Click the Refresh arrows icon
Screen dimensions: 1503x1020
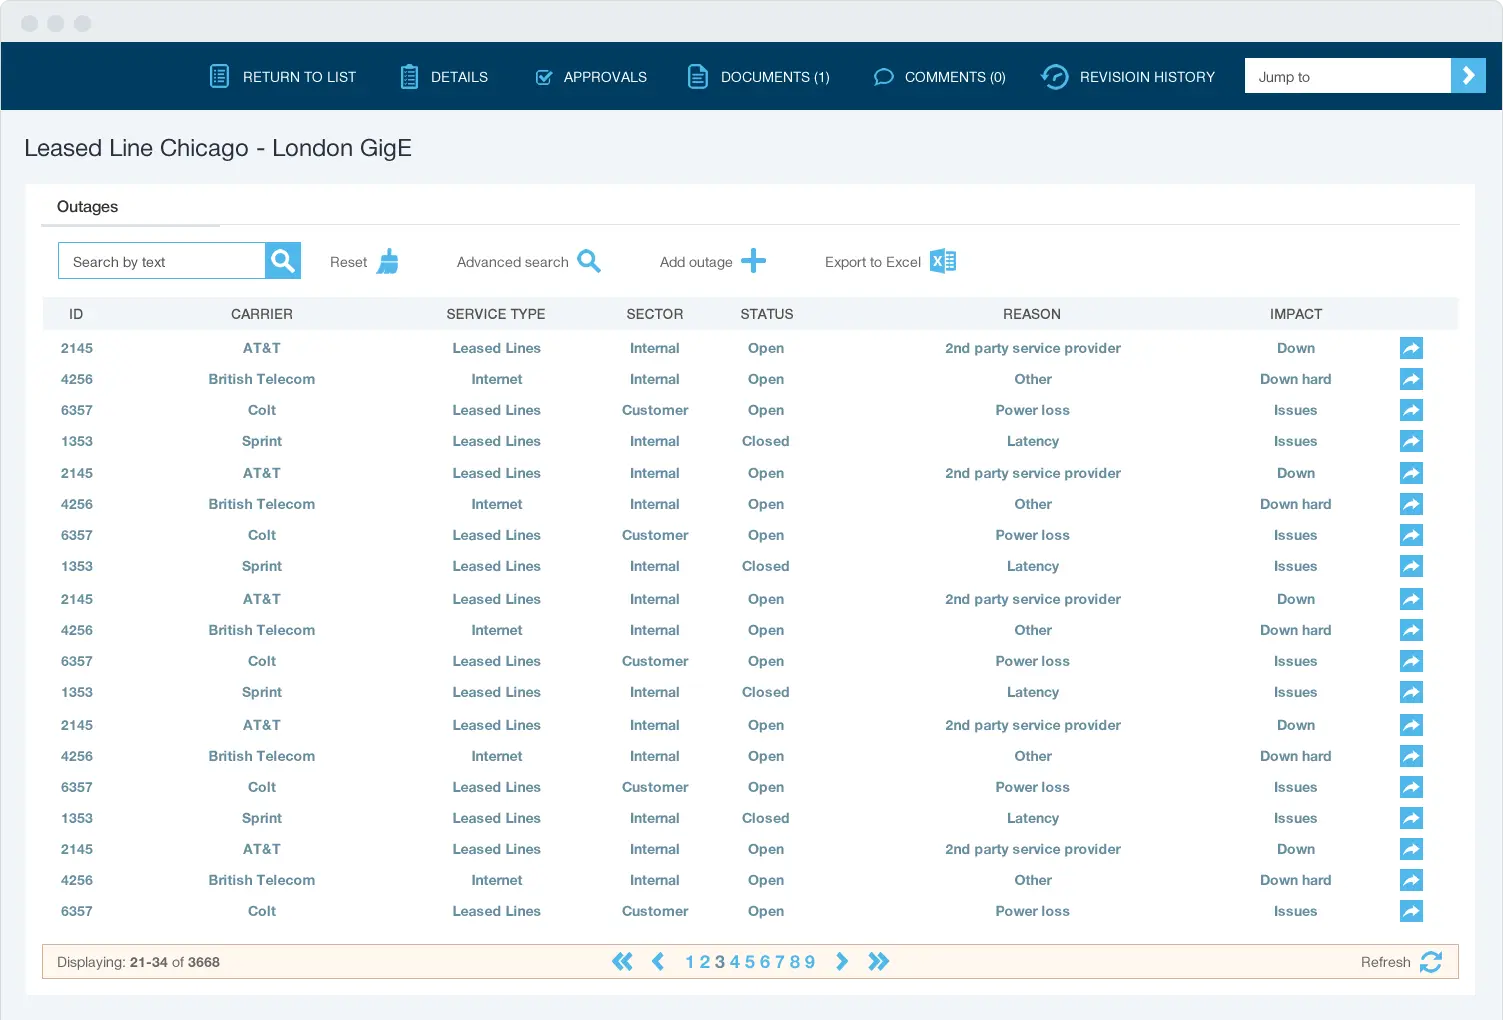point(1430,962)
